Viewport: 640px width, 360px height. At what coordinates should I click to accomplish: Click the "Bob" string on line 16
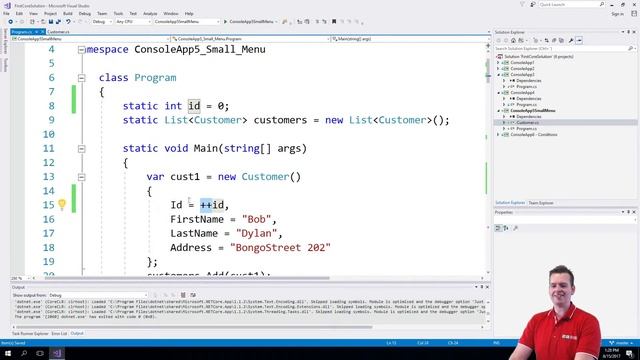[x=256, y=219]
